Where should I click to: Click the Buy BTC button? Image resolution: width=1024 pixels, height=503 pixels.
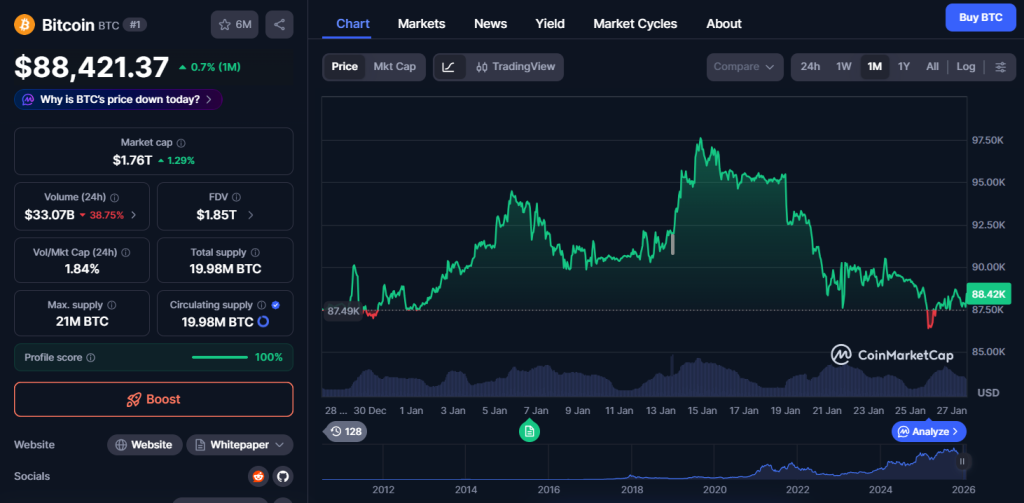click(981, 18)
